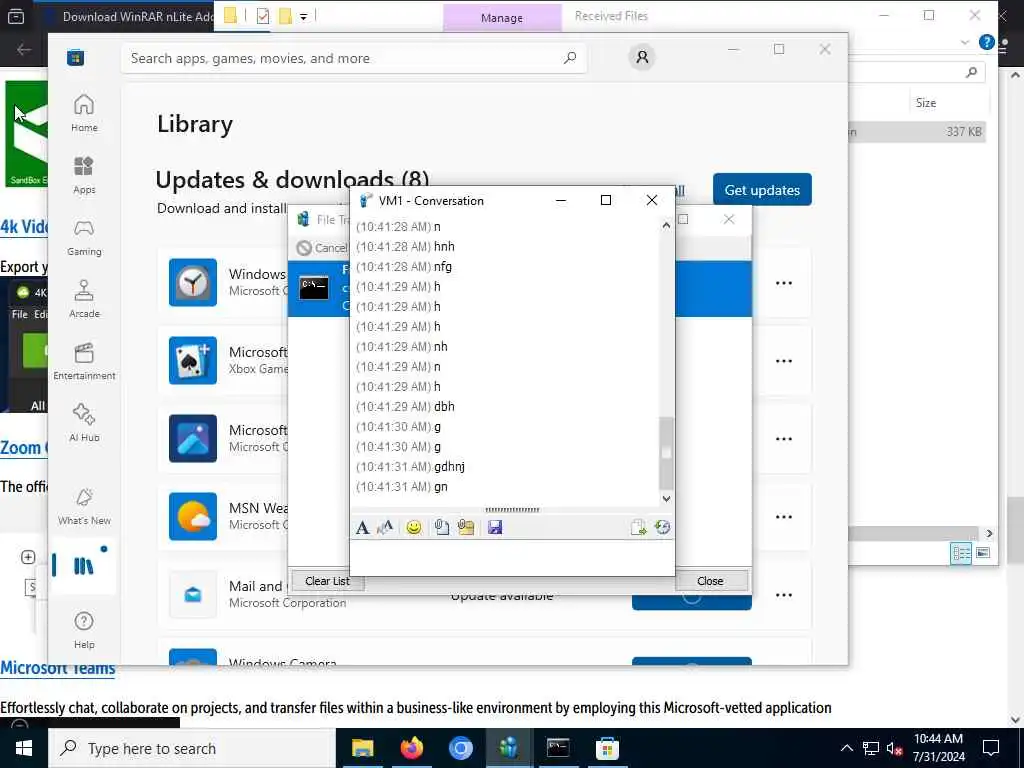The image size is (1024, 768).
Task: Open the Mail and Calendar app icon
Action: (193, 594)
